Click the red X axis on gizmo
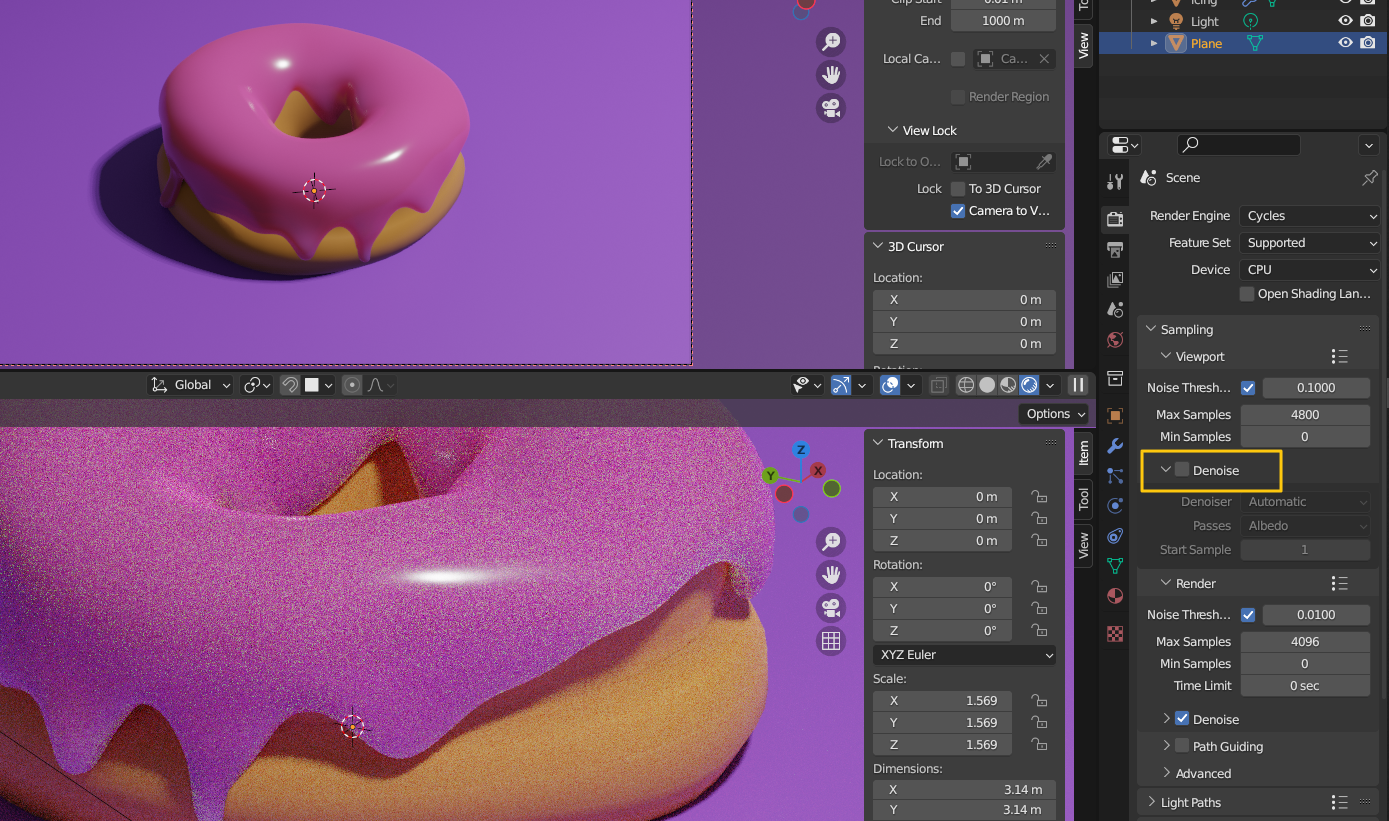This screenshot has height=821, width=1389. [x=818, y=470]
